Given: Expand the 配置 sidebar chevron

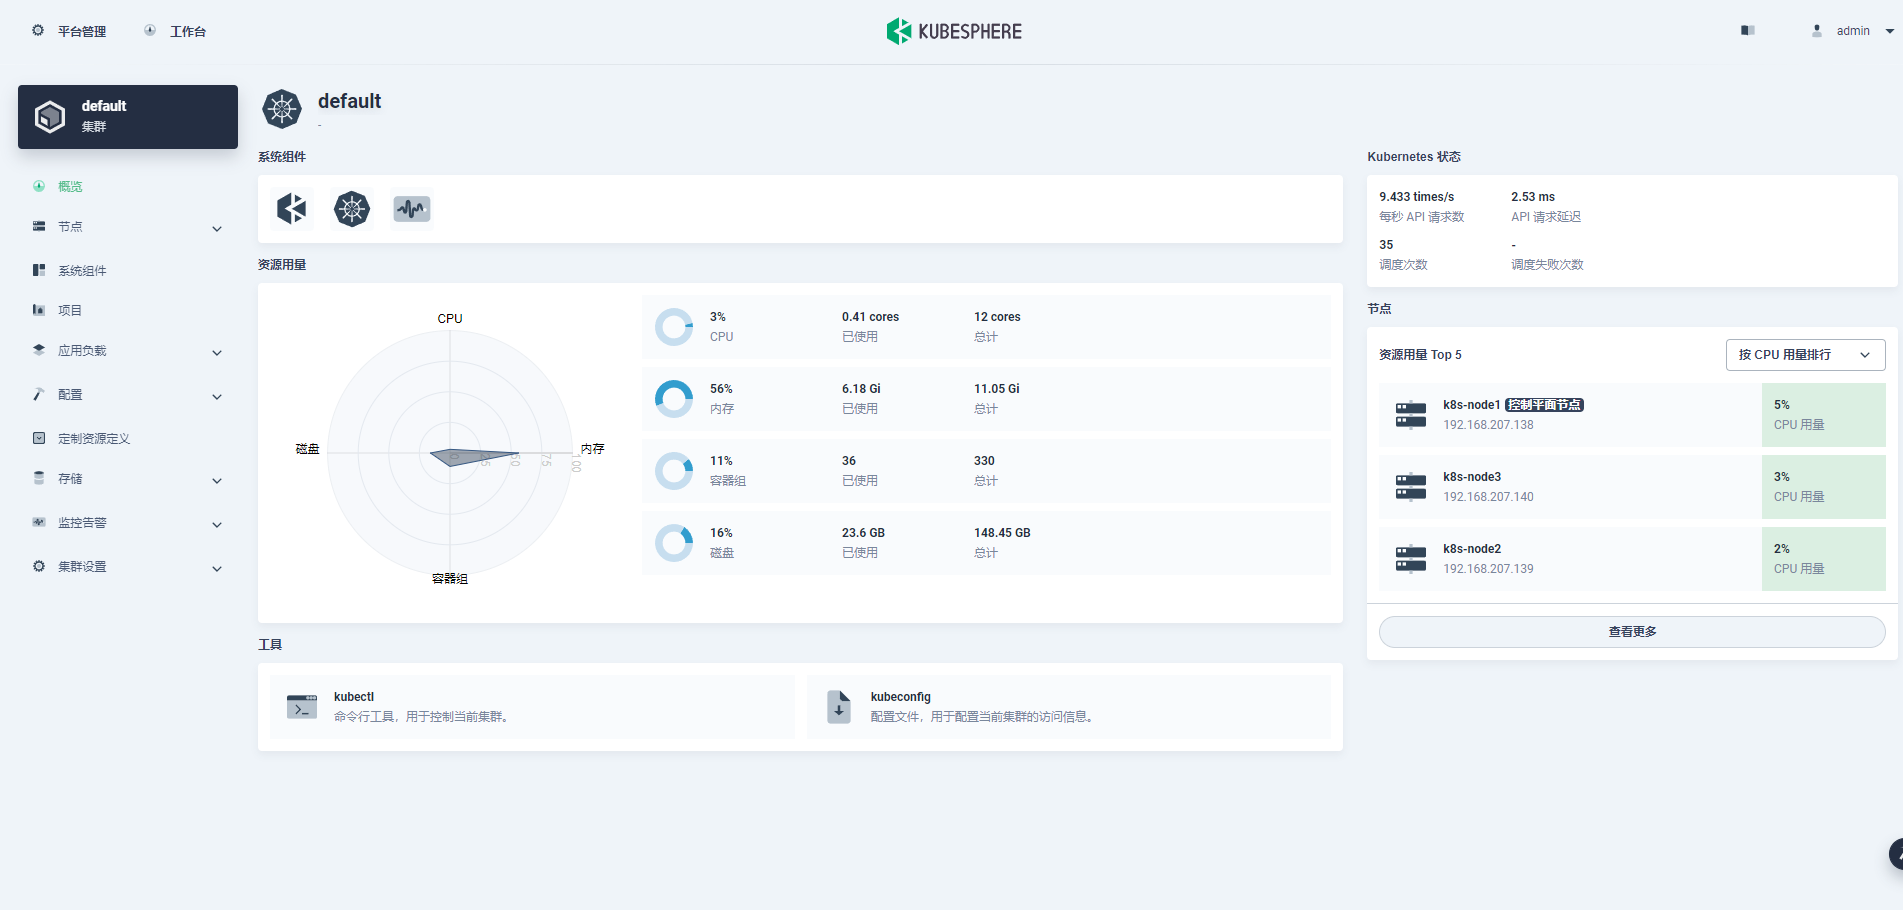Looking at the screenshot, I should point(217,397).
